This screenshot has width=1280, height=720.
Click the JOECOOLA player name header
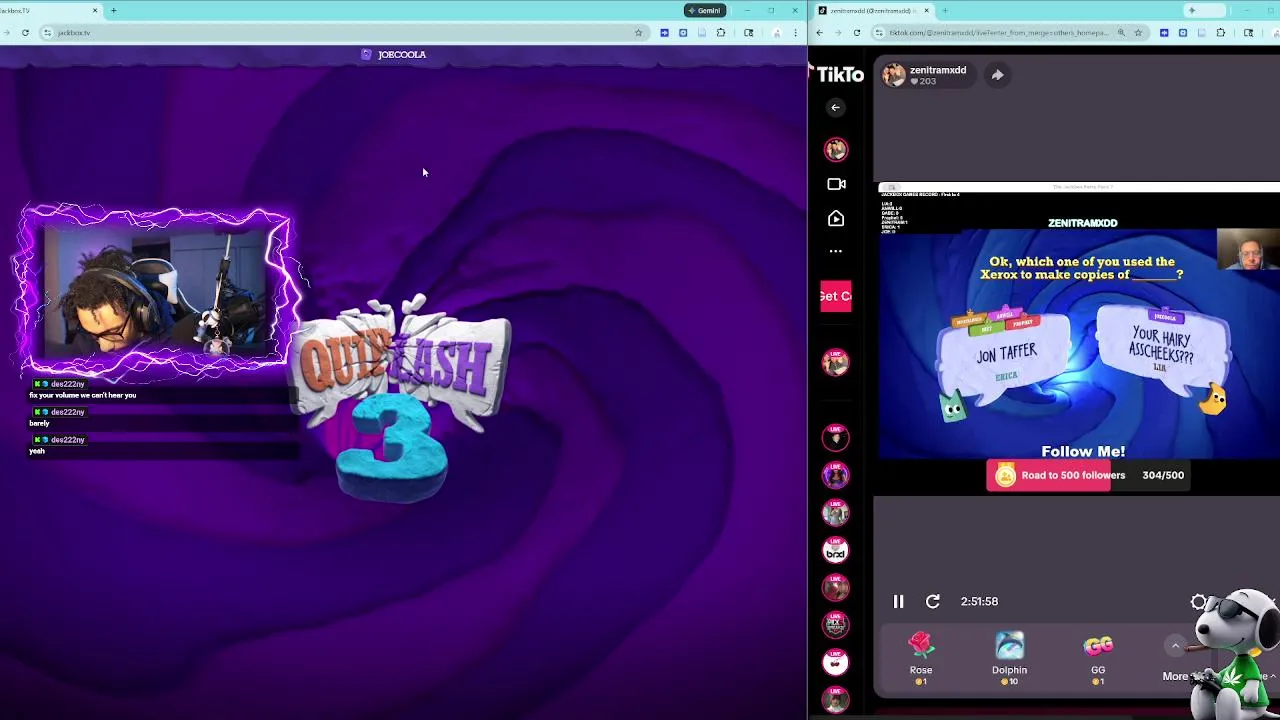(394, 54)
